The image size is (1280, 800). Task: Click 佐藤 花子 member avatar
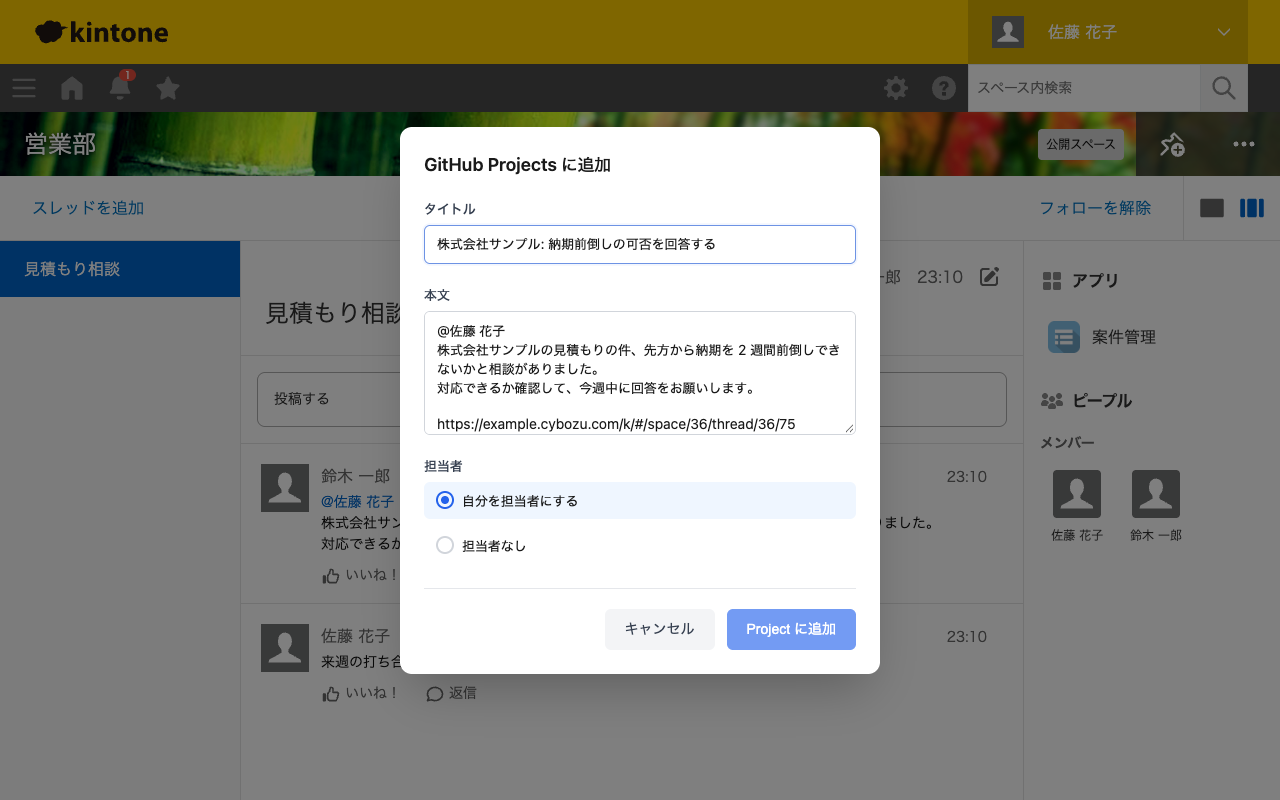click(1077, 494)
